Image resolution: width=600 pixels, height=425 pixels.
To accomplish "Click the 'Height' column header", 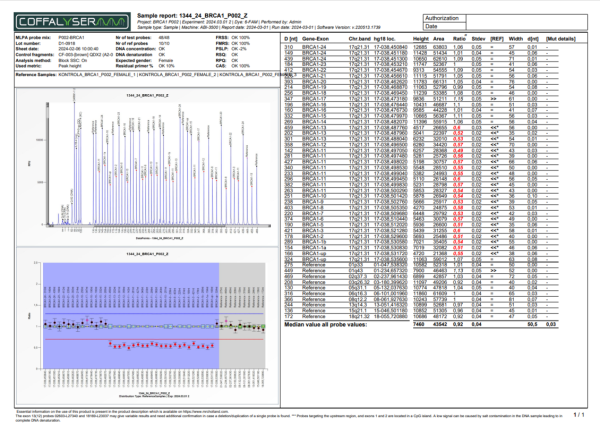I will click(421, 39).
